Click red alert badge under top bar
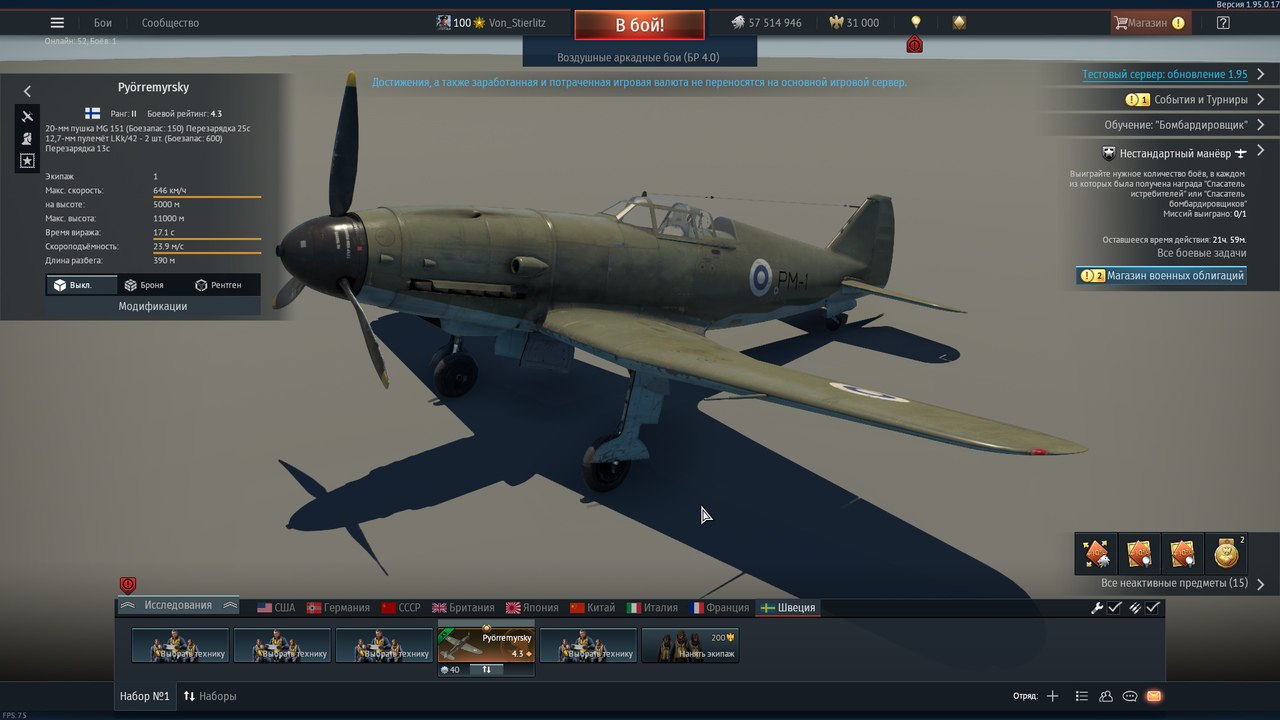1280x720 pixels. pos(914,44)
